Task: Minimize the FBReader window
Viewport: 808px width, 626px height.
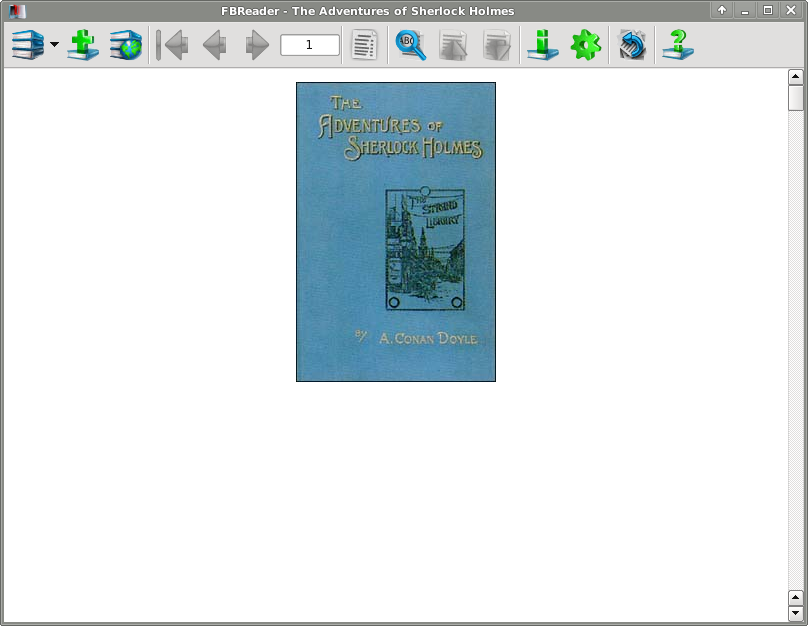Action: point(745,10)
